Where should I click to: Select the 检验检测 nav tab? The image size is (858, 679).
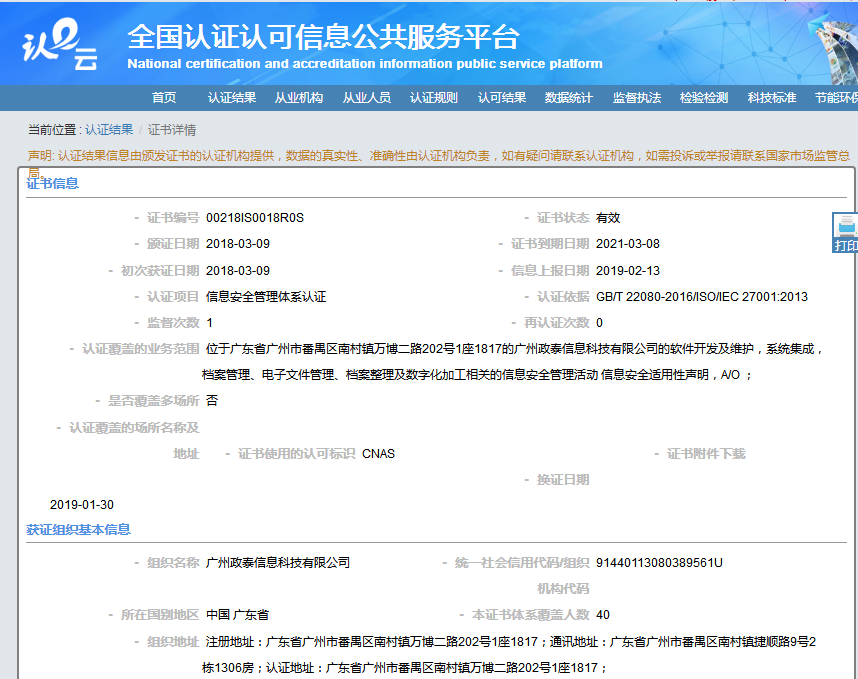[x=704, y=99]
